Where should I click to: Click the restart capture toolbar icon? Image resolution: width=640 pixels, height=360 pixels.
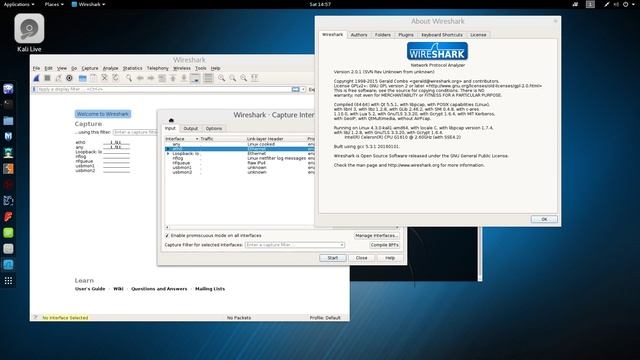point(58,78)
